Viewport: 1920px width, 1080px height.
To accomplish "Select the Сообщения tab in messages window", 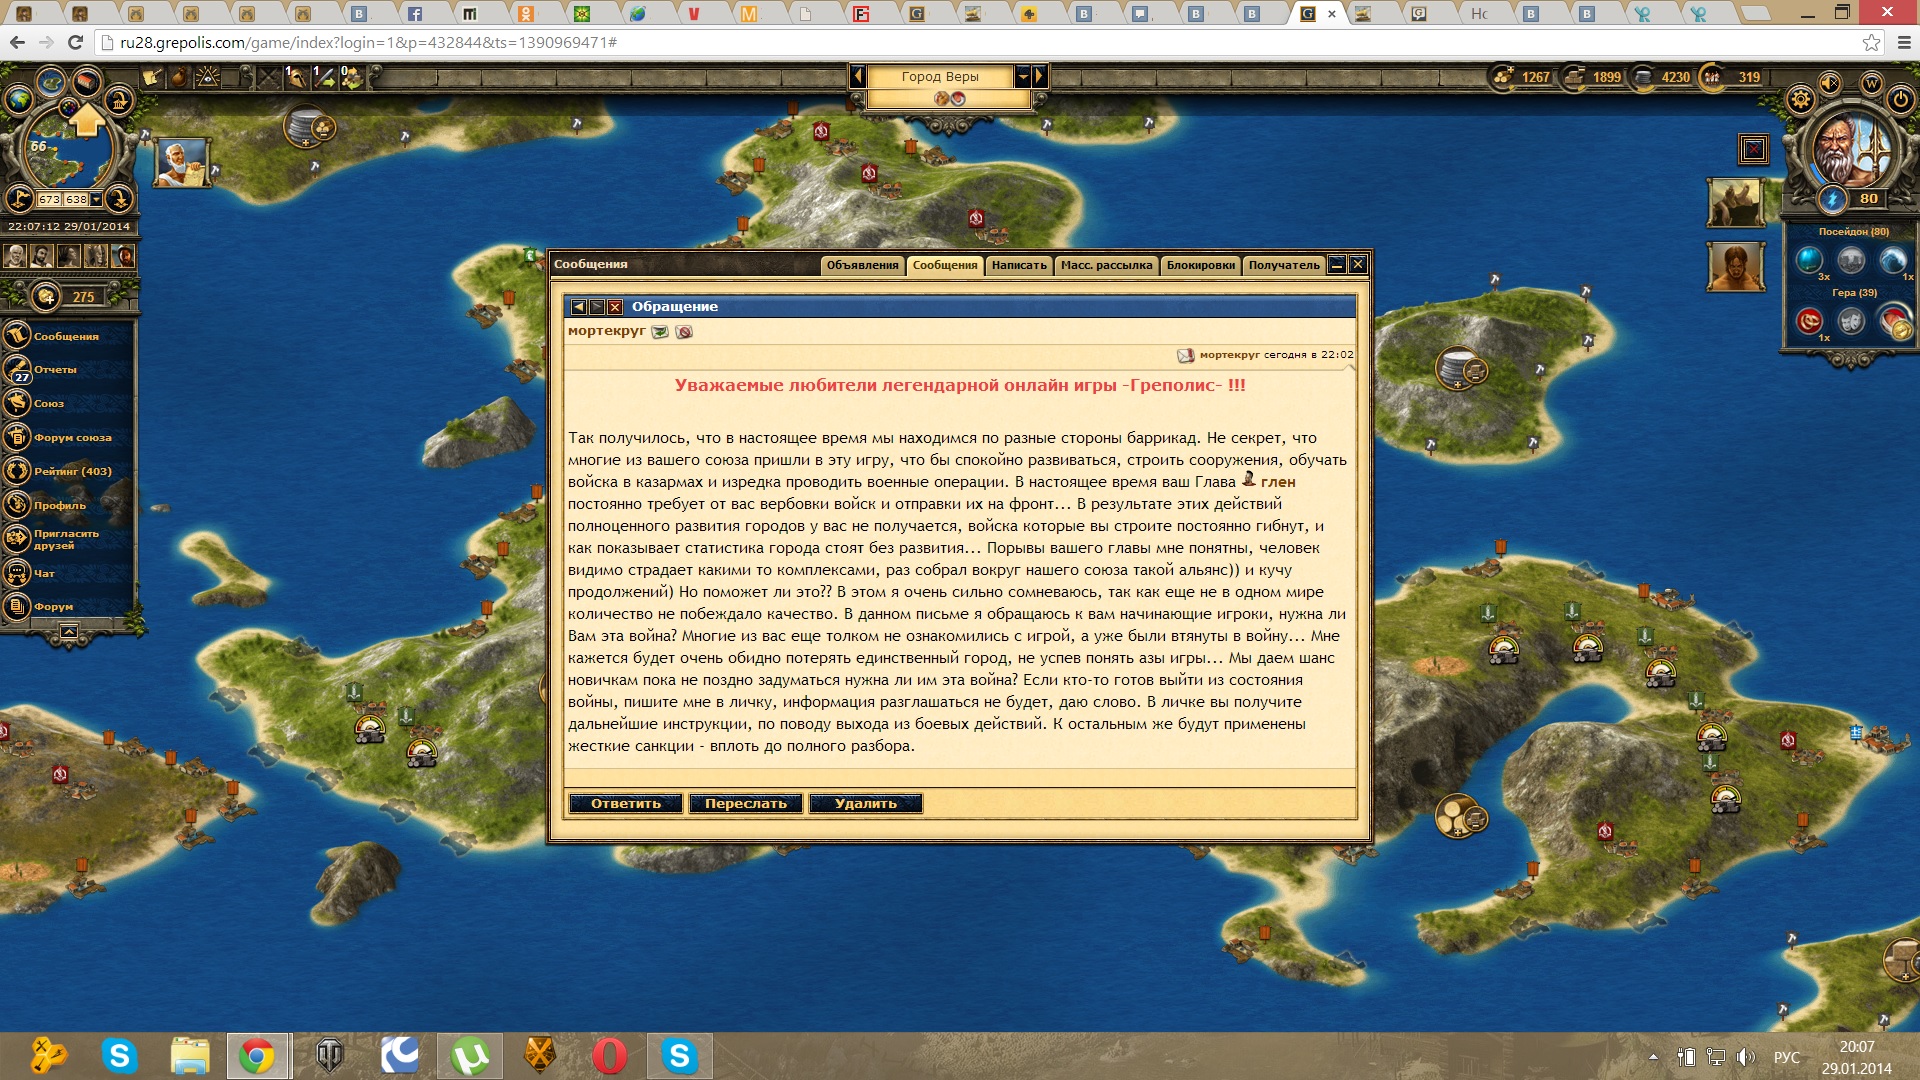I will 944,265.
